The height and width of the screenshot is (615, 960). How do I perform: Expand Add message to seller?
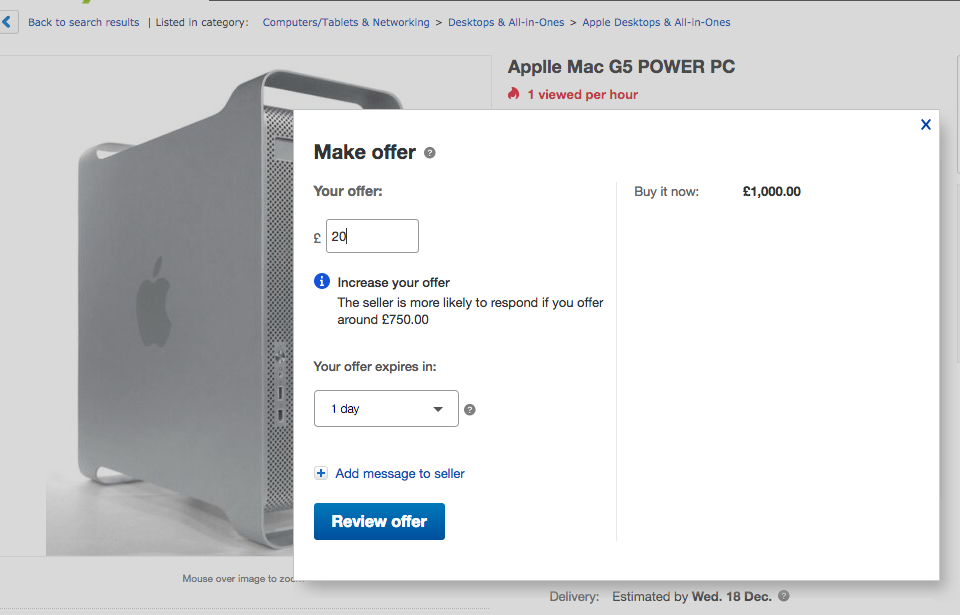[400, 474]
